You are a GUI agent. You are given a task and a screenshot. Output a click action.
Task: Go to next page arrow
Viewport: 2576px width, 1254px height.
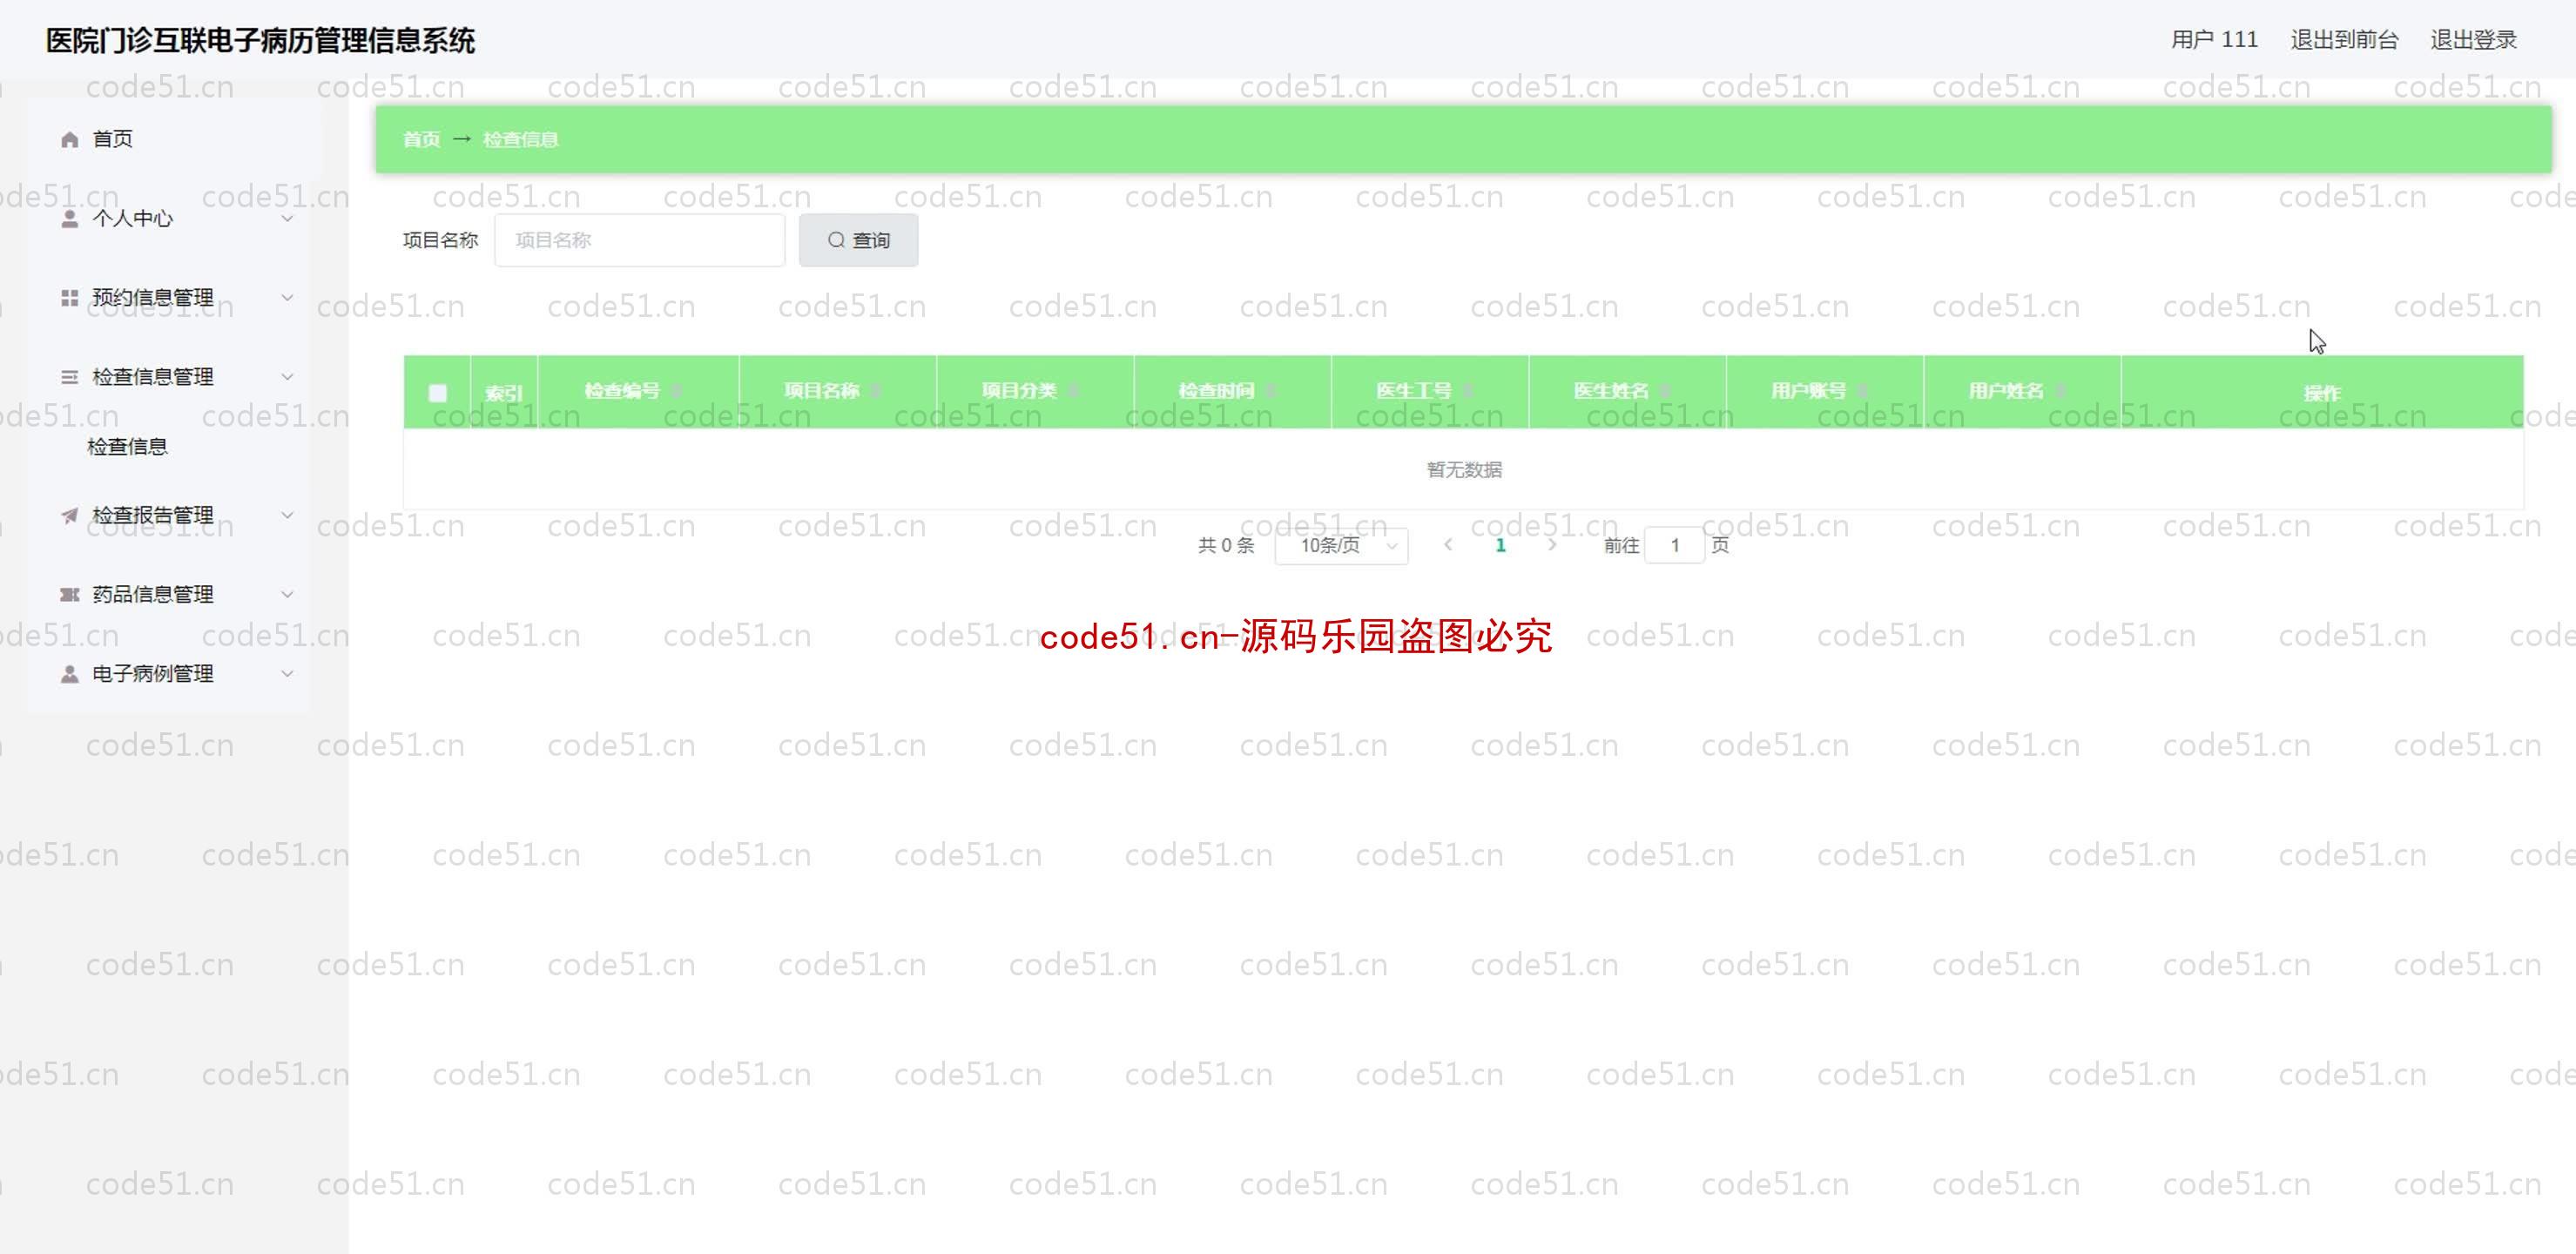(1552, 545)
